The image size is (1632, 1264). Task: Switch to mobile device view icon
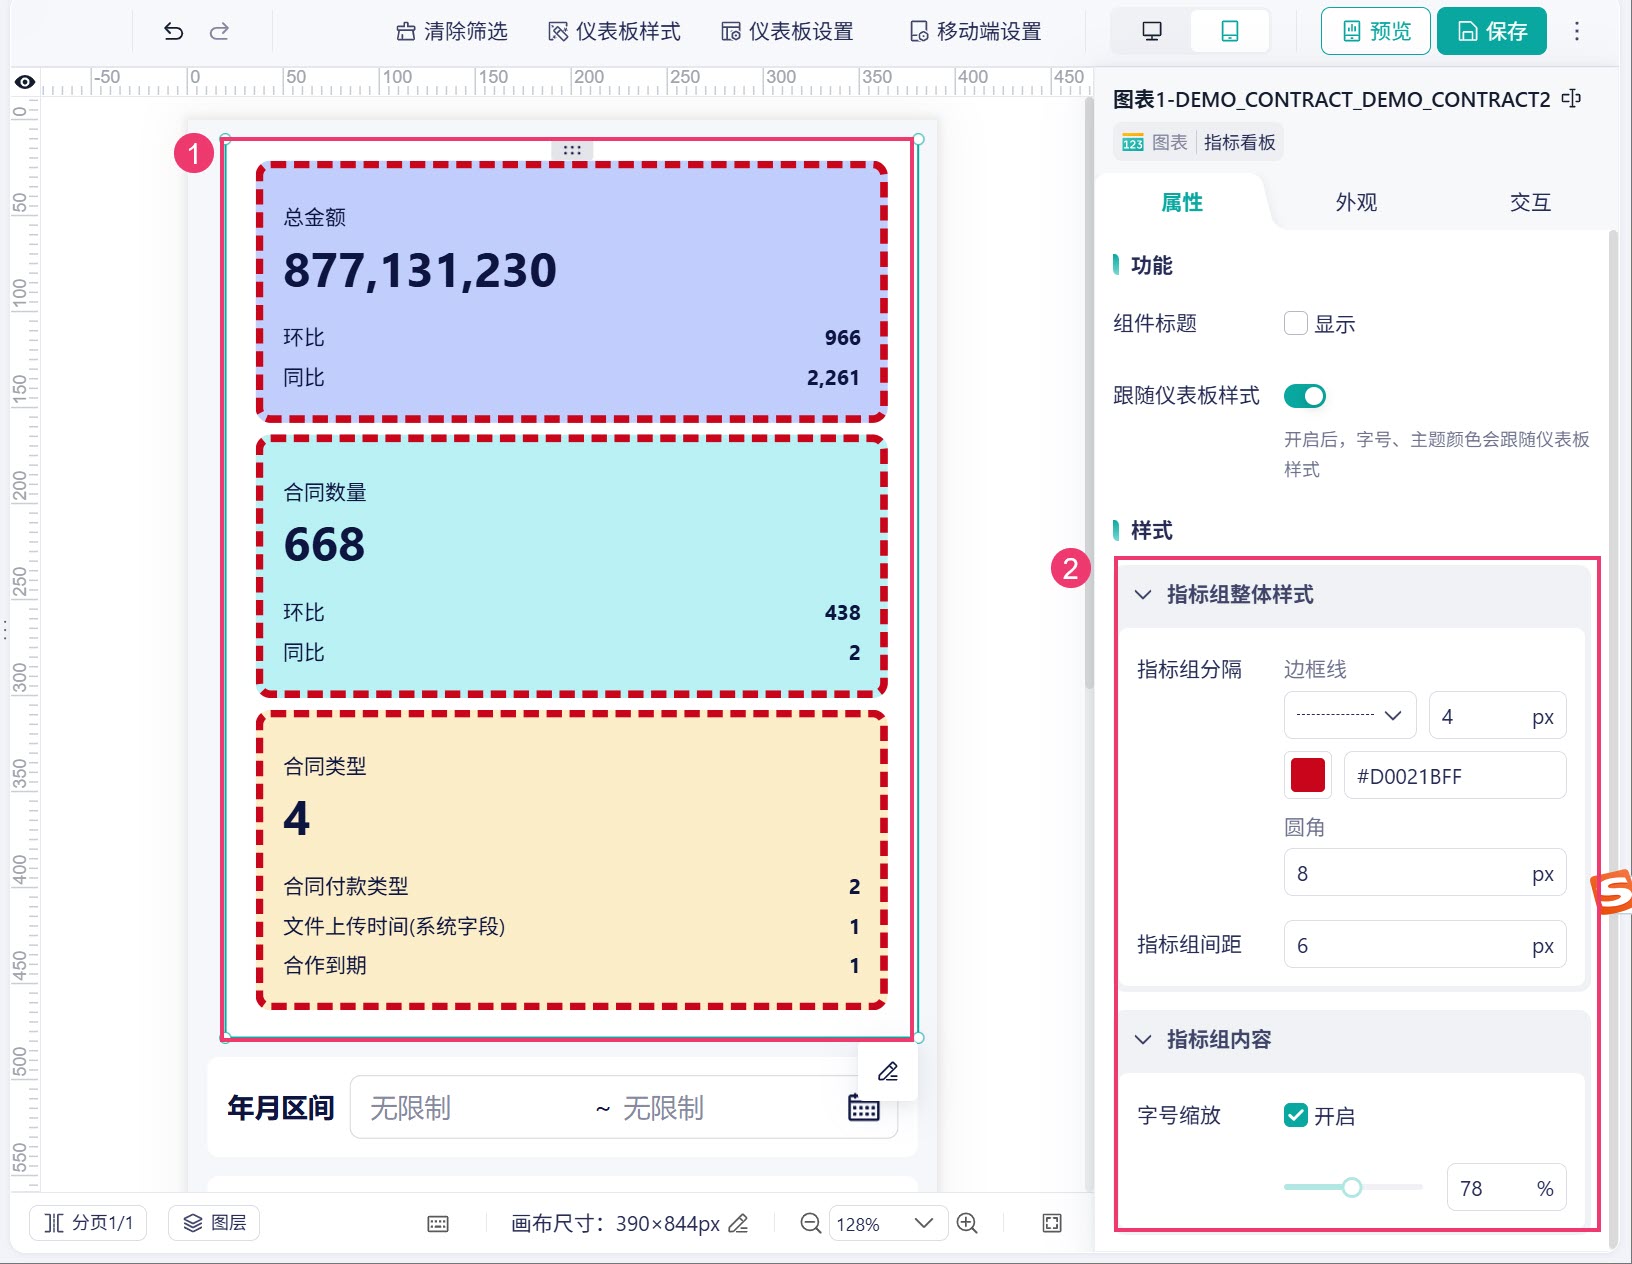(x=1230, y=31)
